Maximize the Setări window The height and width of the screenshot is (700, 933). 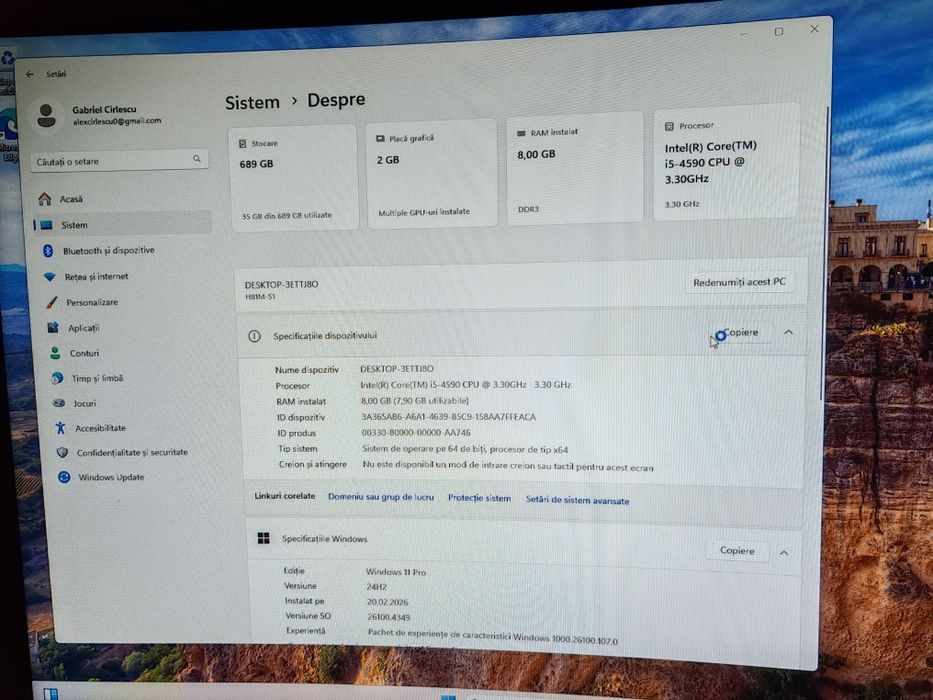coord(779,31)
